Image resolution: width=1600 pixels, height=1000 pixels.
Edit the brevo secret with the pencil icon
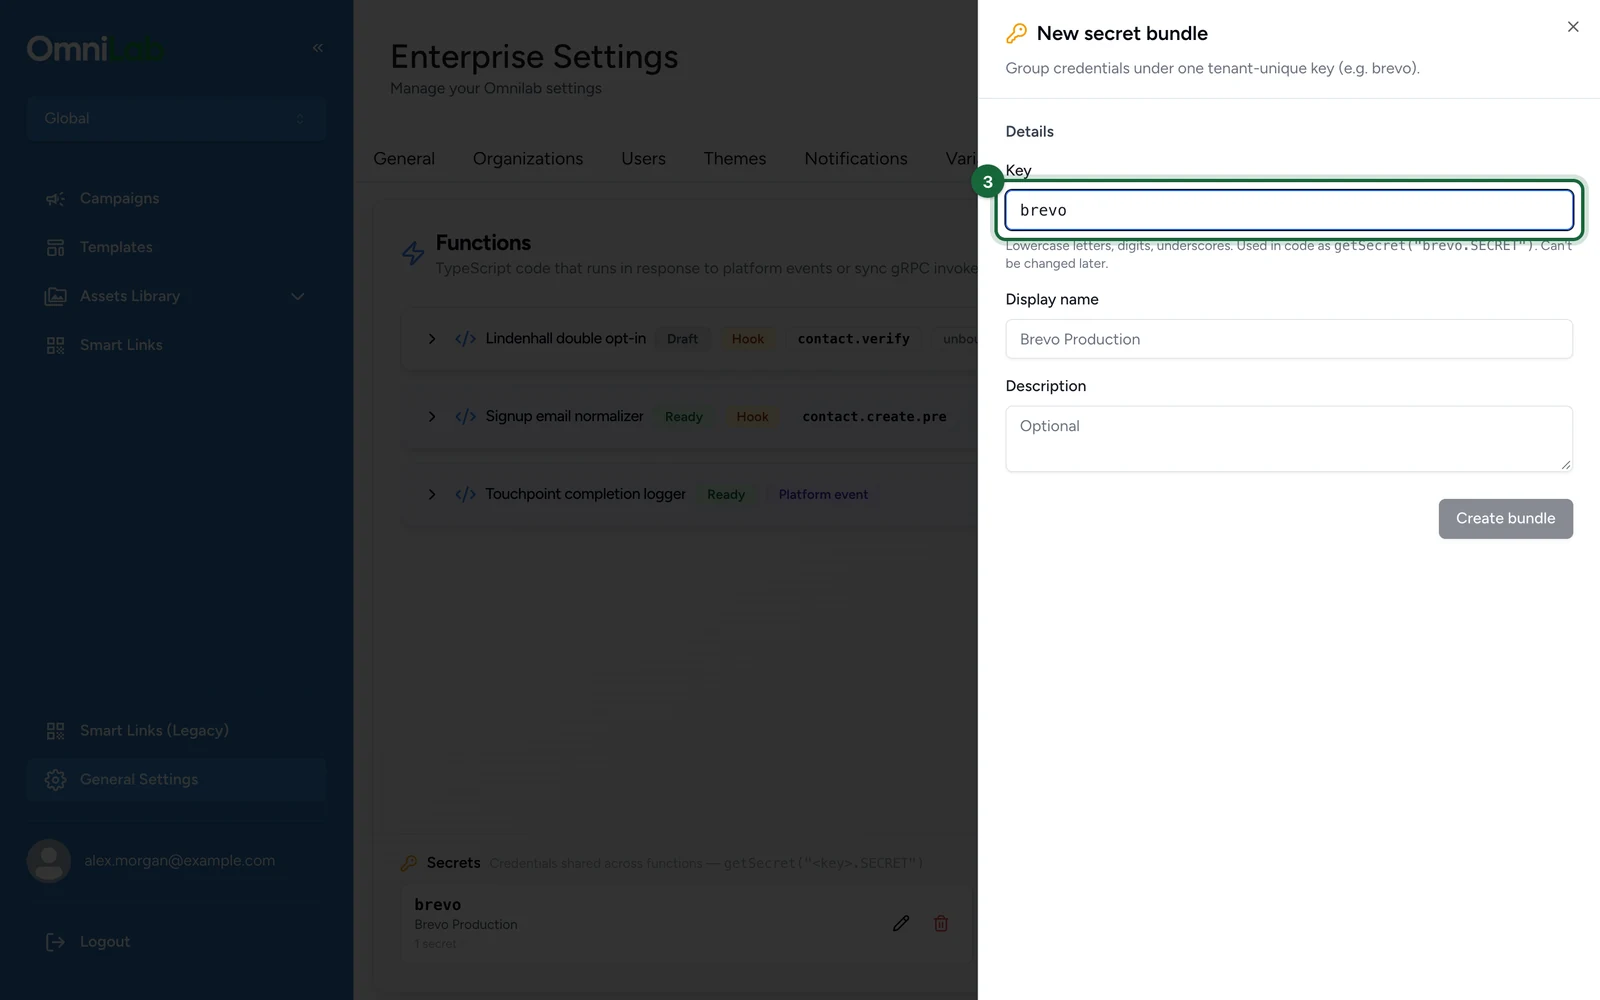coord(901,923)
